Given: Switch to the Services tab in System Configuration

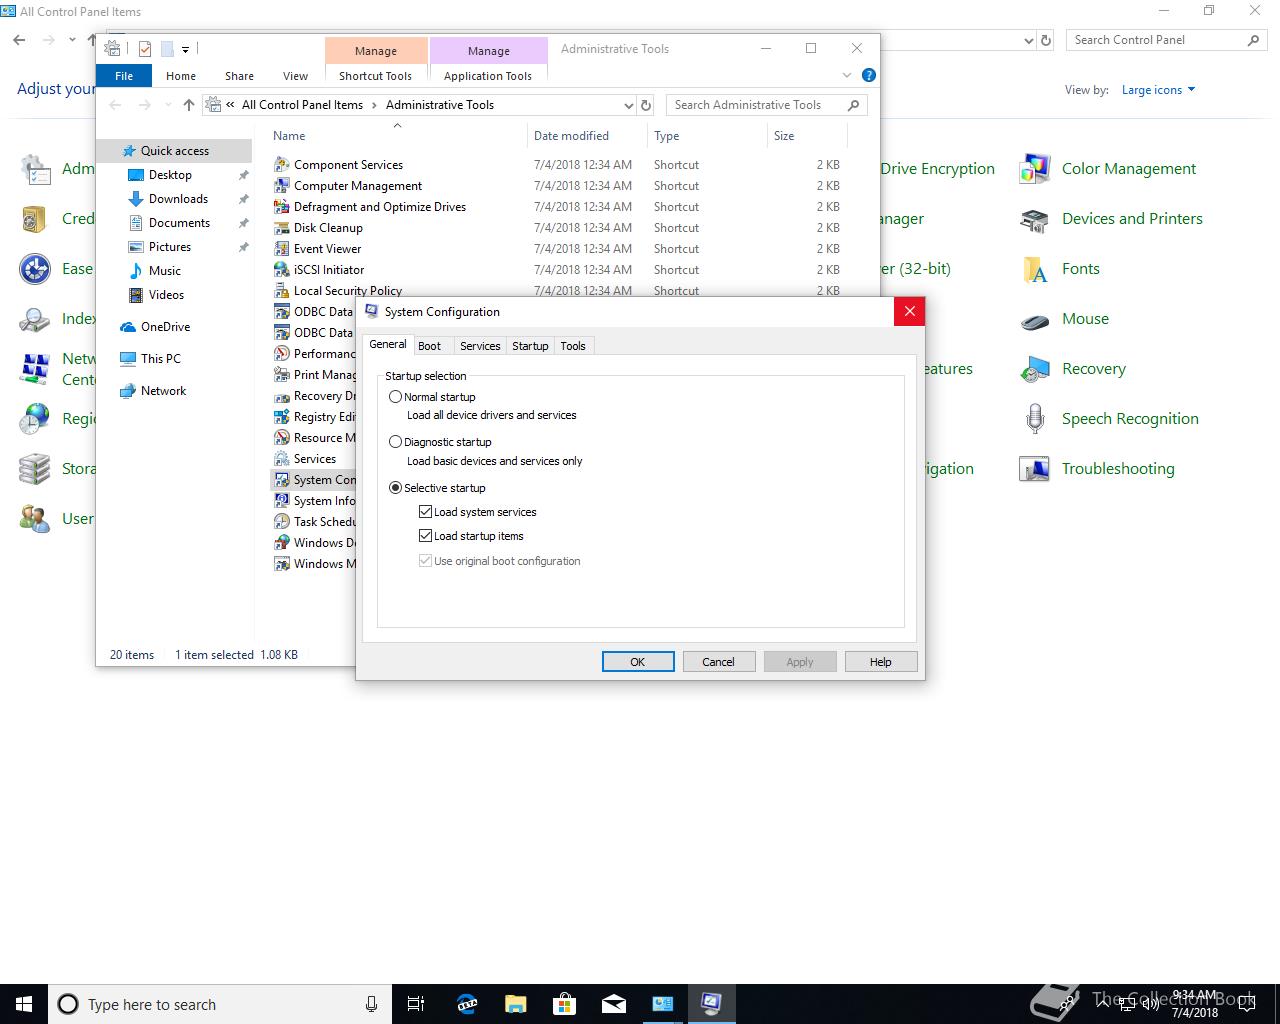Looking at the screenshot, I should point(480,346).
